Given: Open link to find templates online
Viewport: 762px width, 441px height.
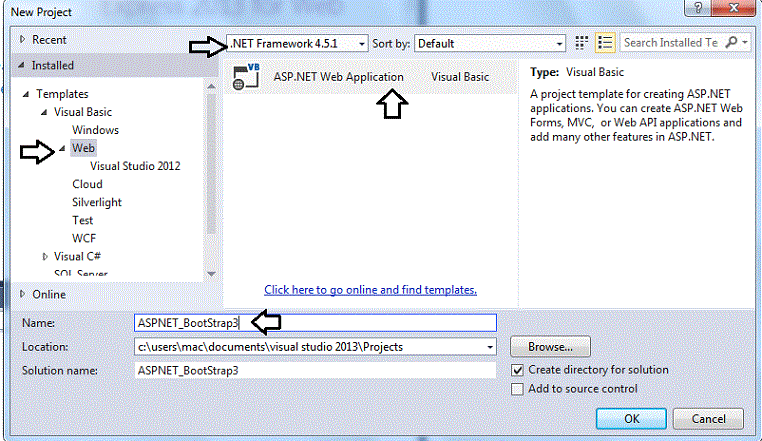Looking at the screenshot, I should tap(370, 290).
